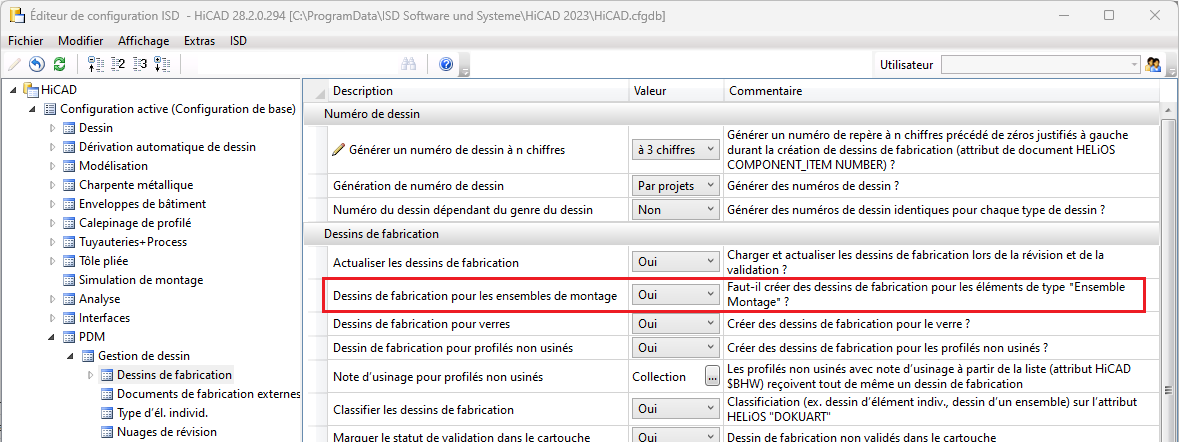The image size is (1179, 442).
Task: Open help with blue question mark icon
Action: click(x=446, y=64)
